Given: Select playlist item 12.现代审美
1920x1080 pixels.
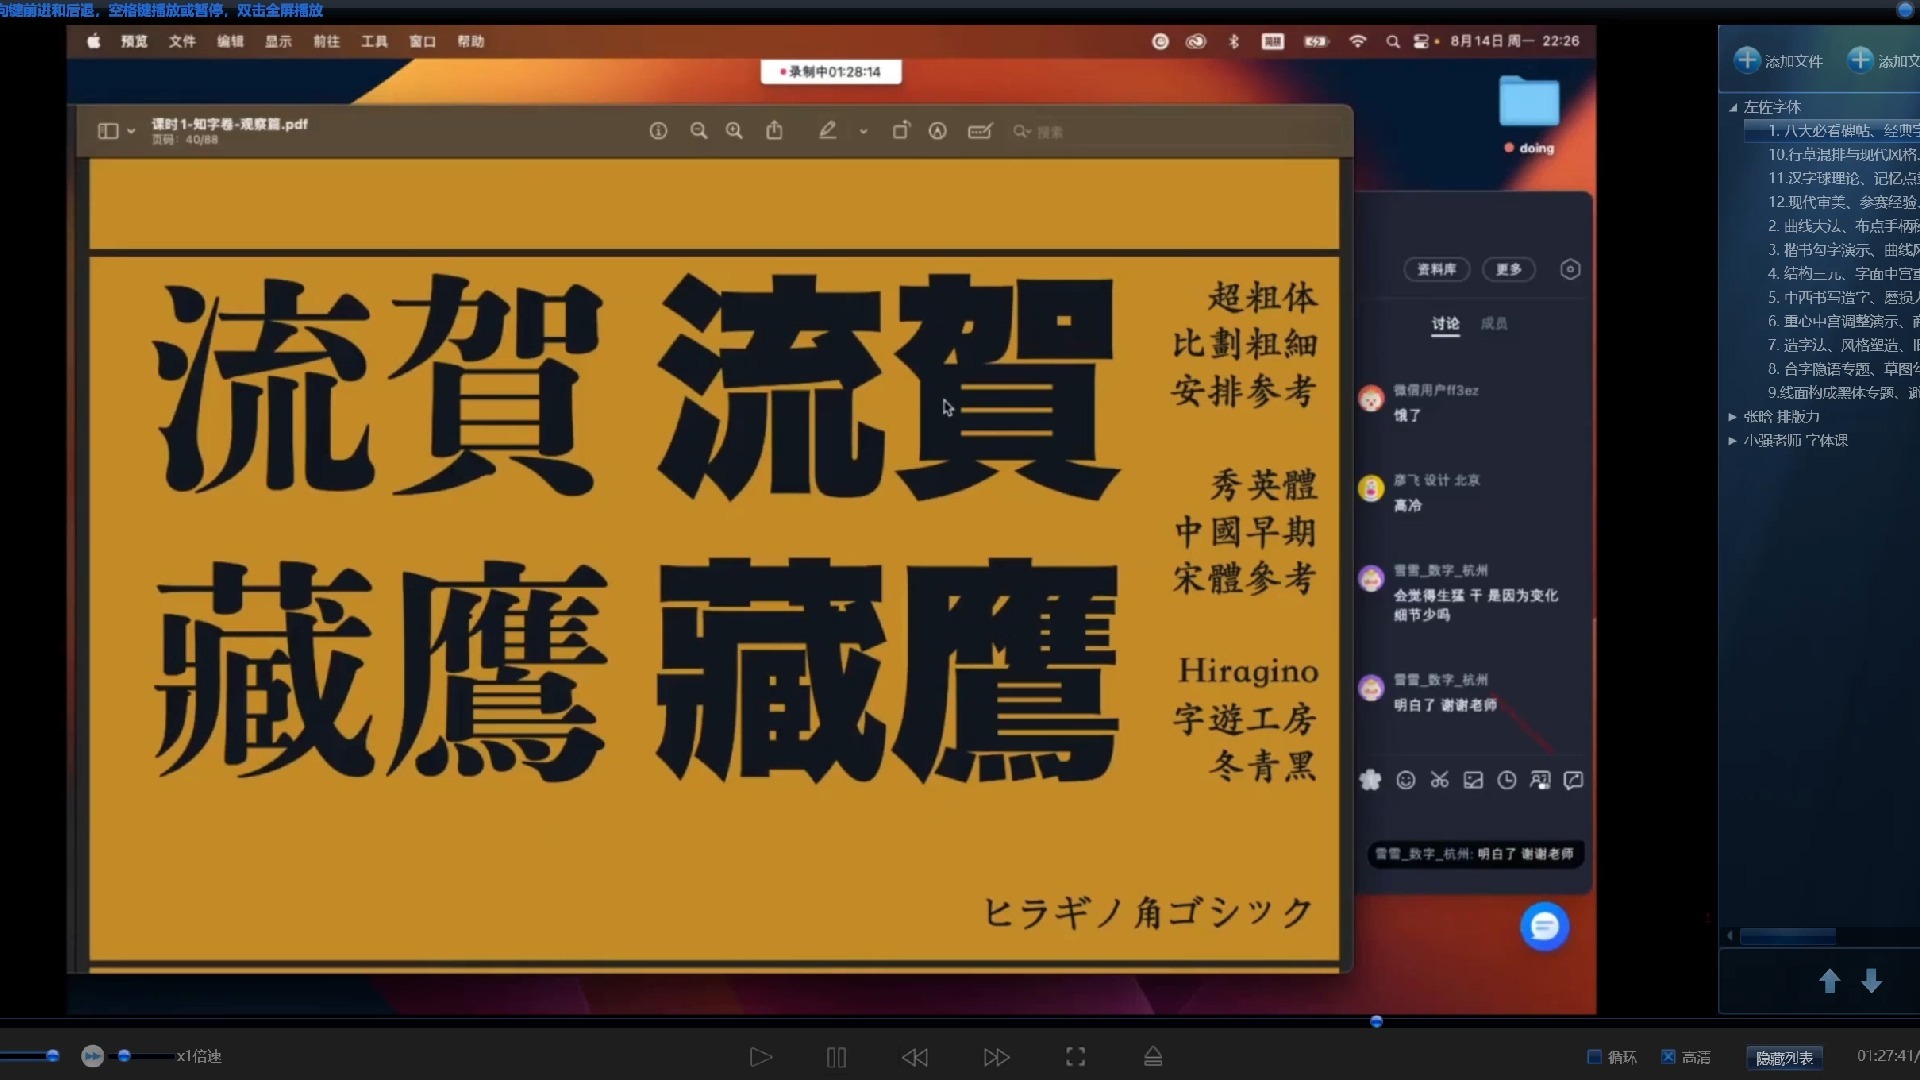Looking at the screenshot, I should (1842, 202).
